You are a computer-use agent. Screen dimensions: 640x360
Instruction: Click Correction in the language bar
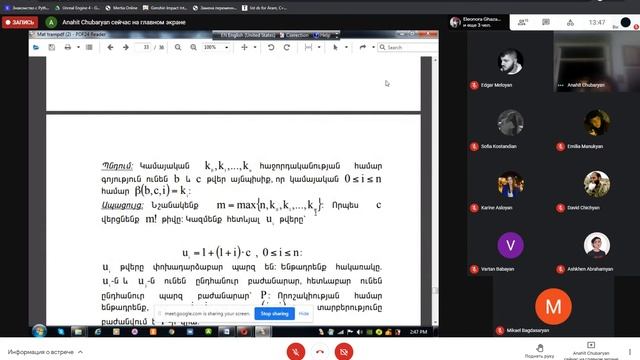click(294, 36)
